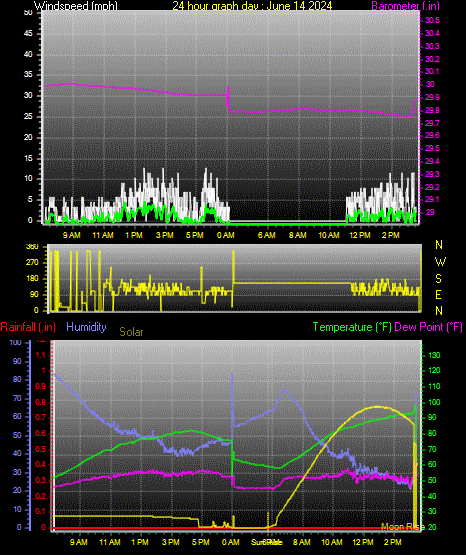Click the 100 value on temperature scale
This screenshot has width=466, height=555.
(x=434, y=402)
